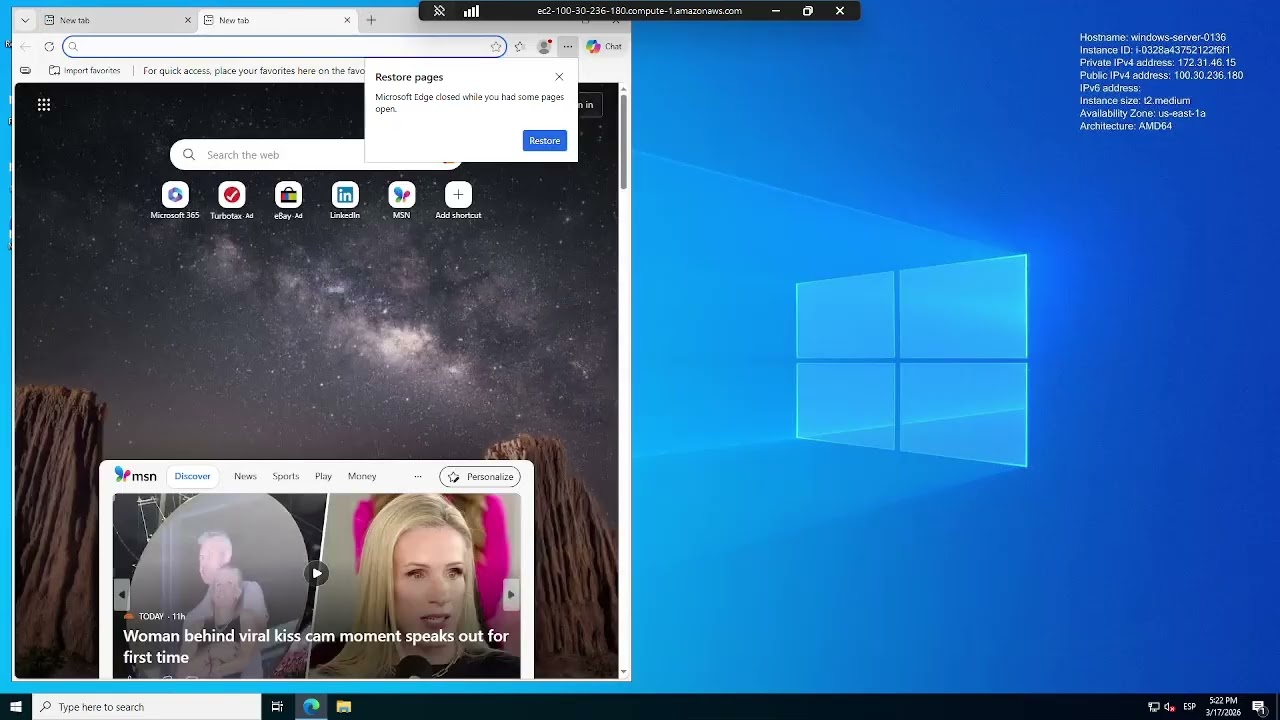The image size is (1280, 720).
Task: Click the MSN logo in feed
Action: pos(135,476)
